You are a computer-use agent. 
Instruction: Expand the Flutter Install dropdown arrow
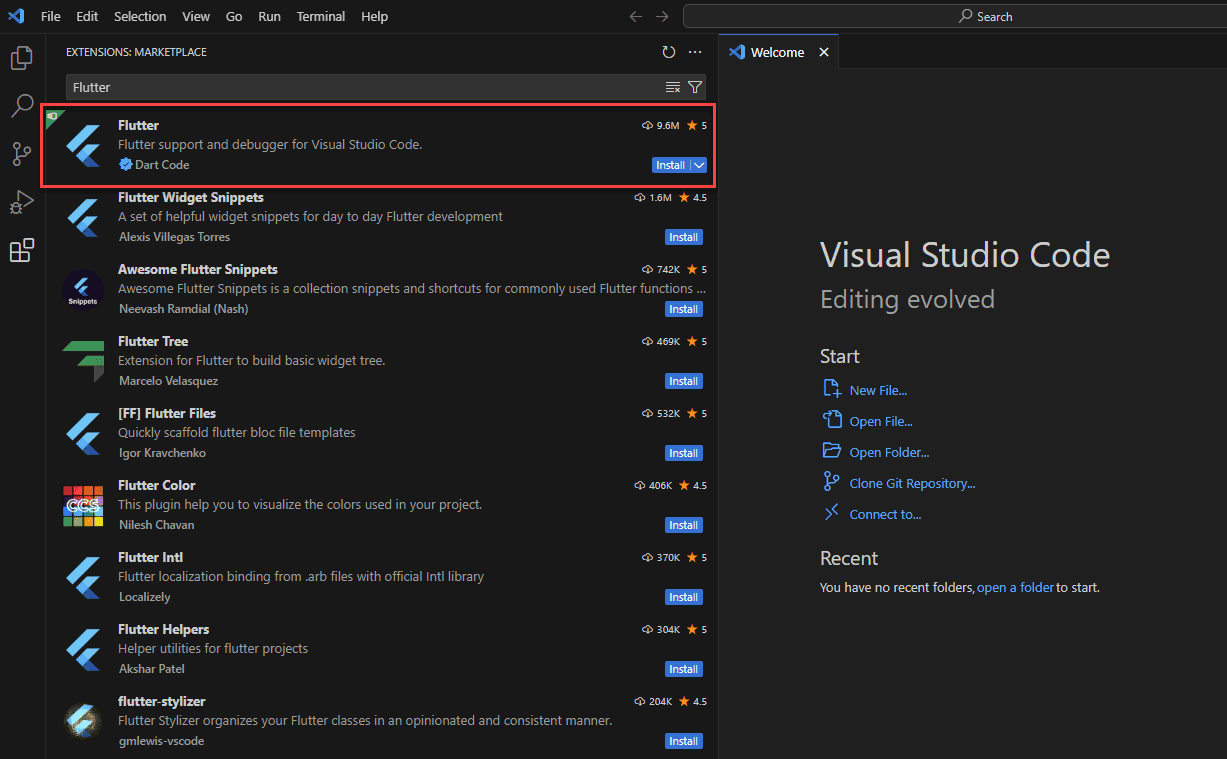699,165
